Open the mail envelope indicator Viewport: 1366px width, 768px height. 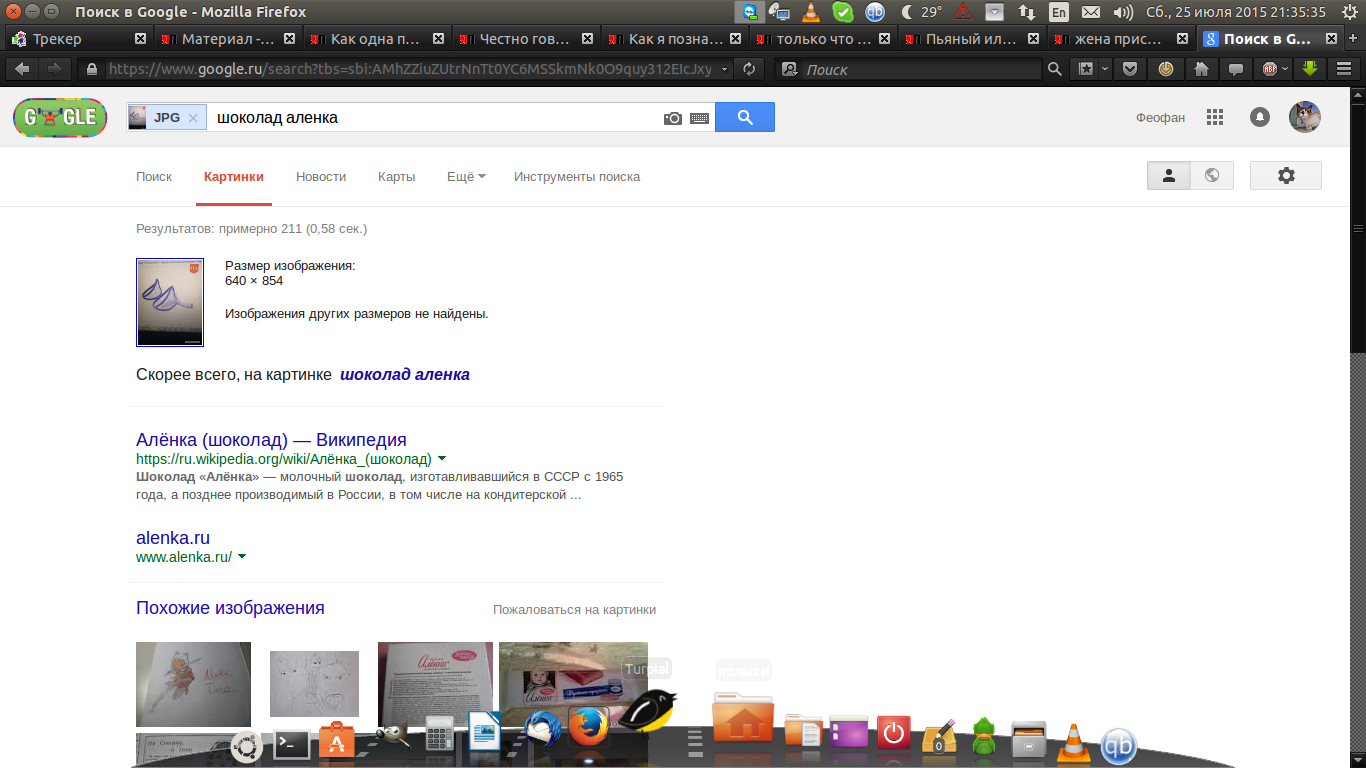[1091, 12]
